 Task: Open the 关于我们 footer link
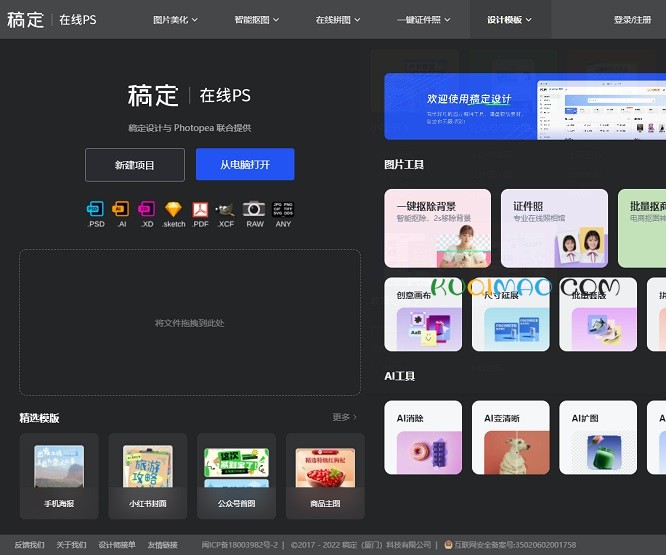point(71,545)
